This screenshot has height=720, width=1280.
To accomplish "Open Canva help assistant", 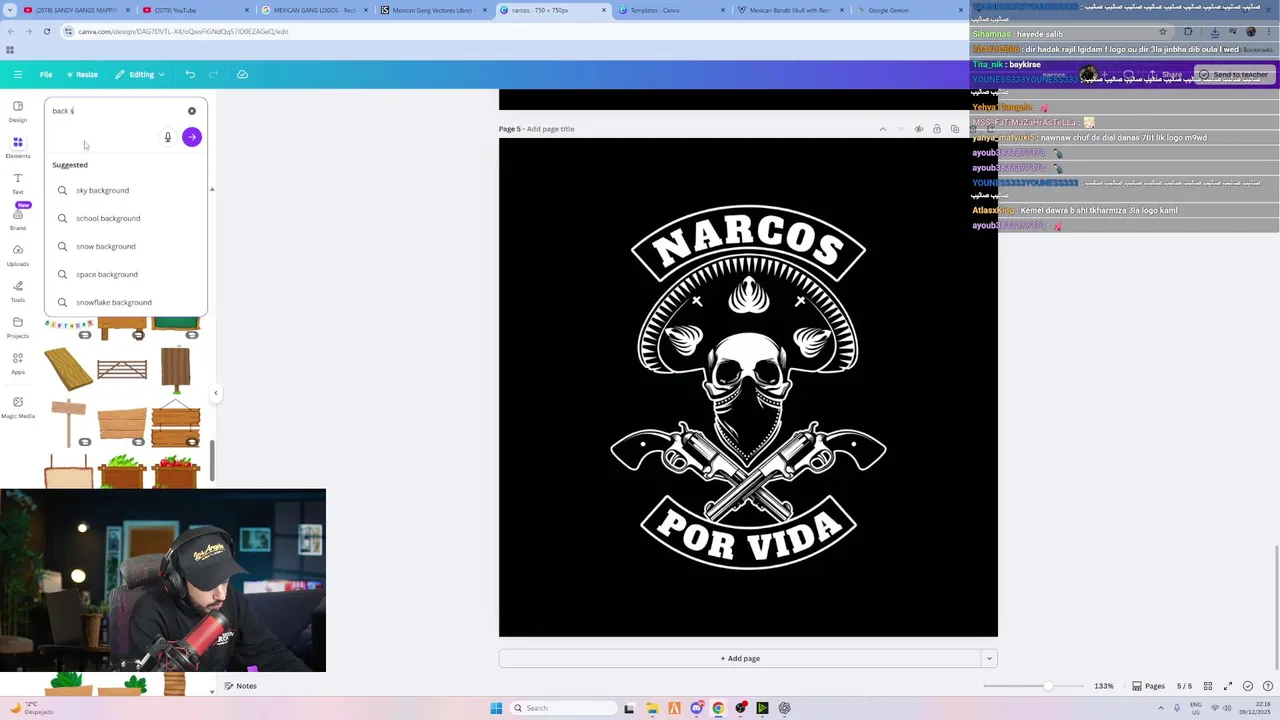I will point(1266,686).
